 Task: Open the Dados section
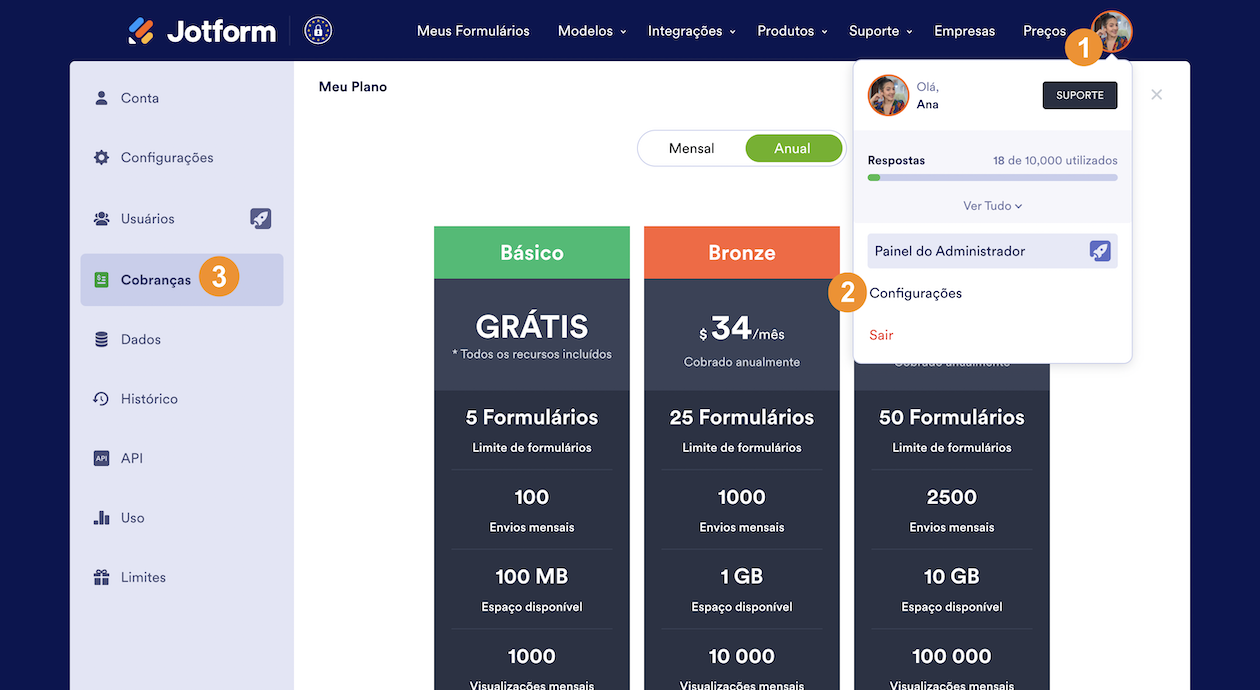(182, 339)
